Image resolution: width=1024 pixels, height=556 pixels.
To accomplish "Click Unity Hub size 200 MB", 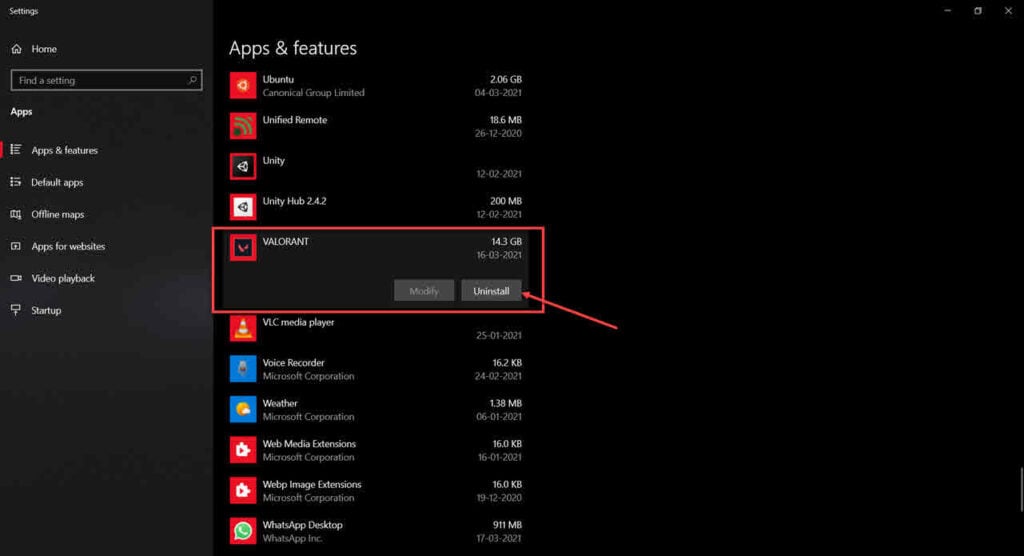I will (x=505, y=201).
